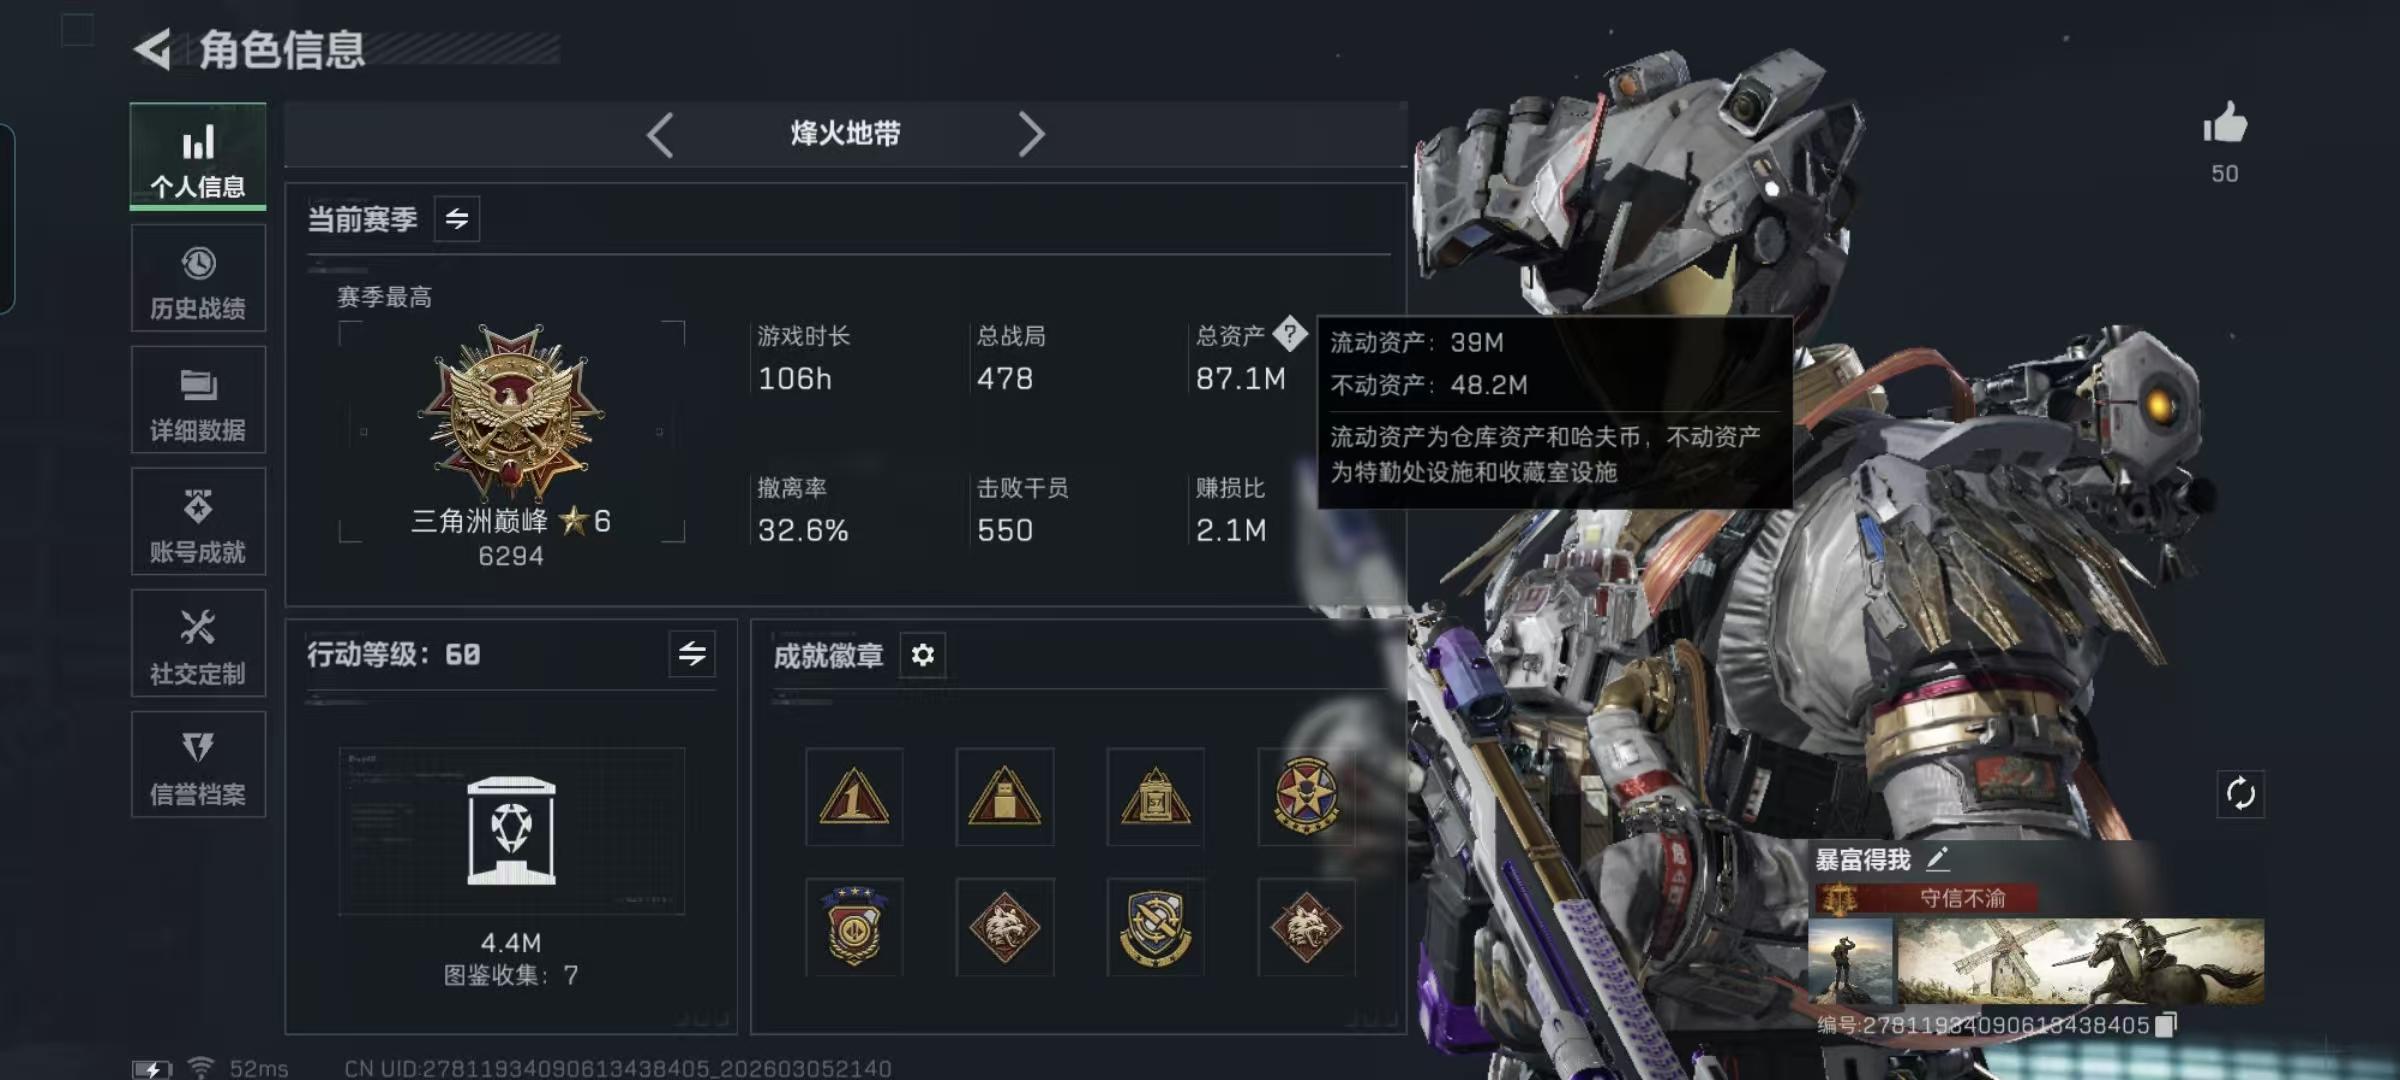Switch to previous mode with left chevron
This screenshot has height=1080, width=2400.
tap(660, 134)
